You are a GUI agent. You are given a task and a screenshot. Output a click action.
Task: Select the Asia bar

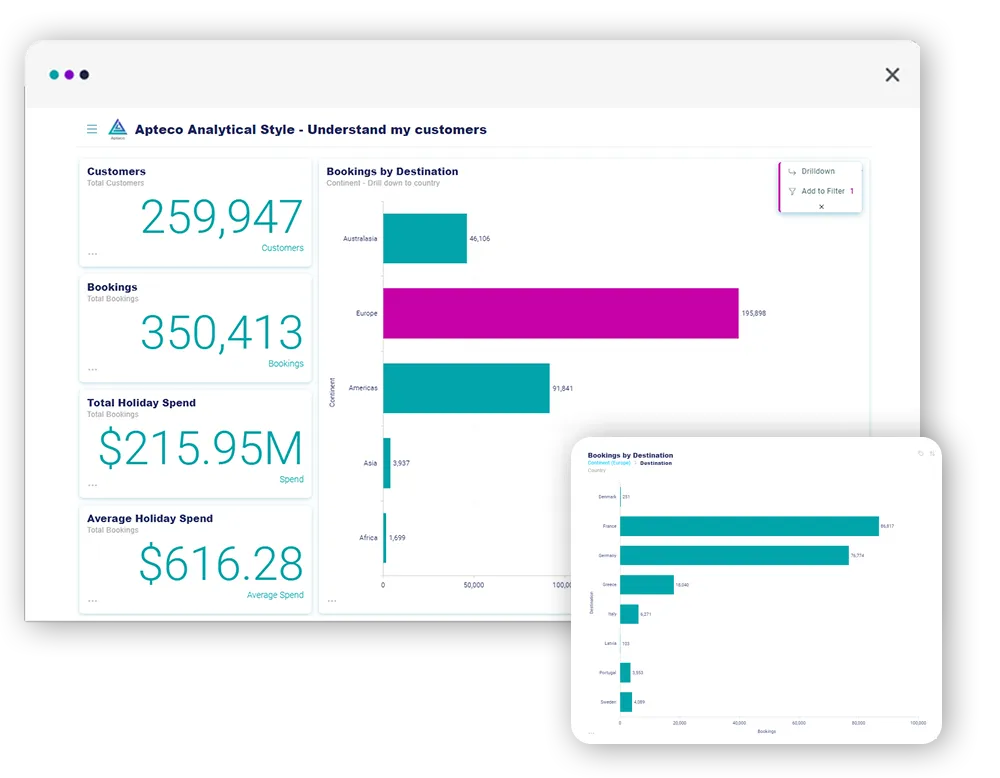(386, 463)
